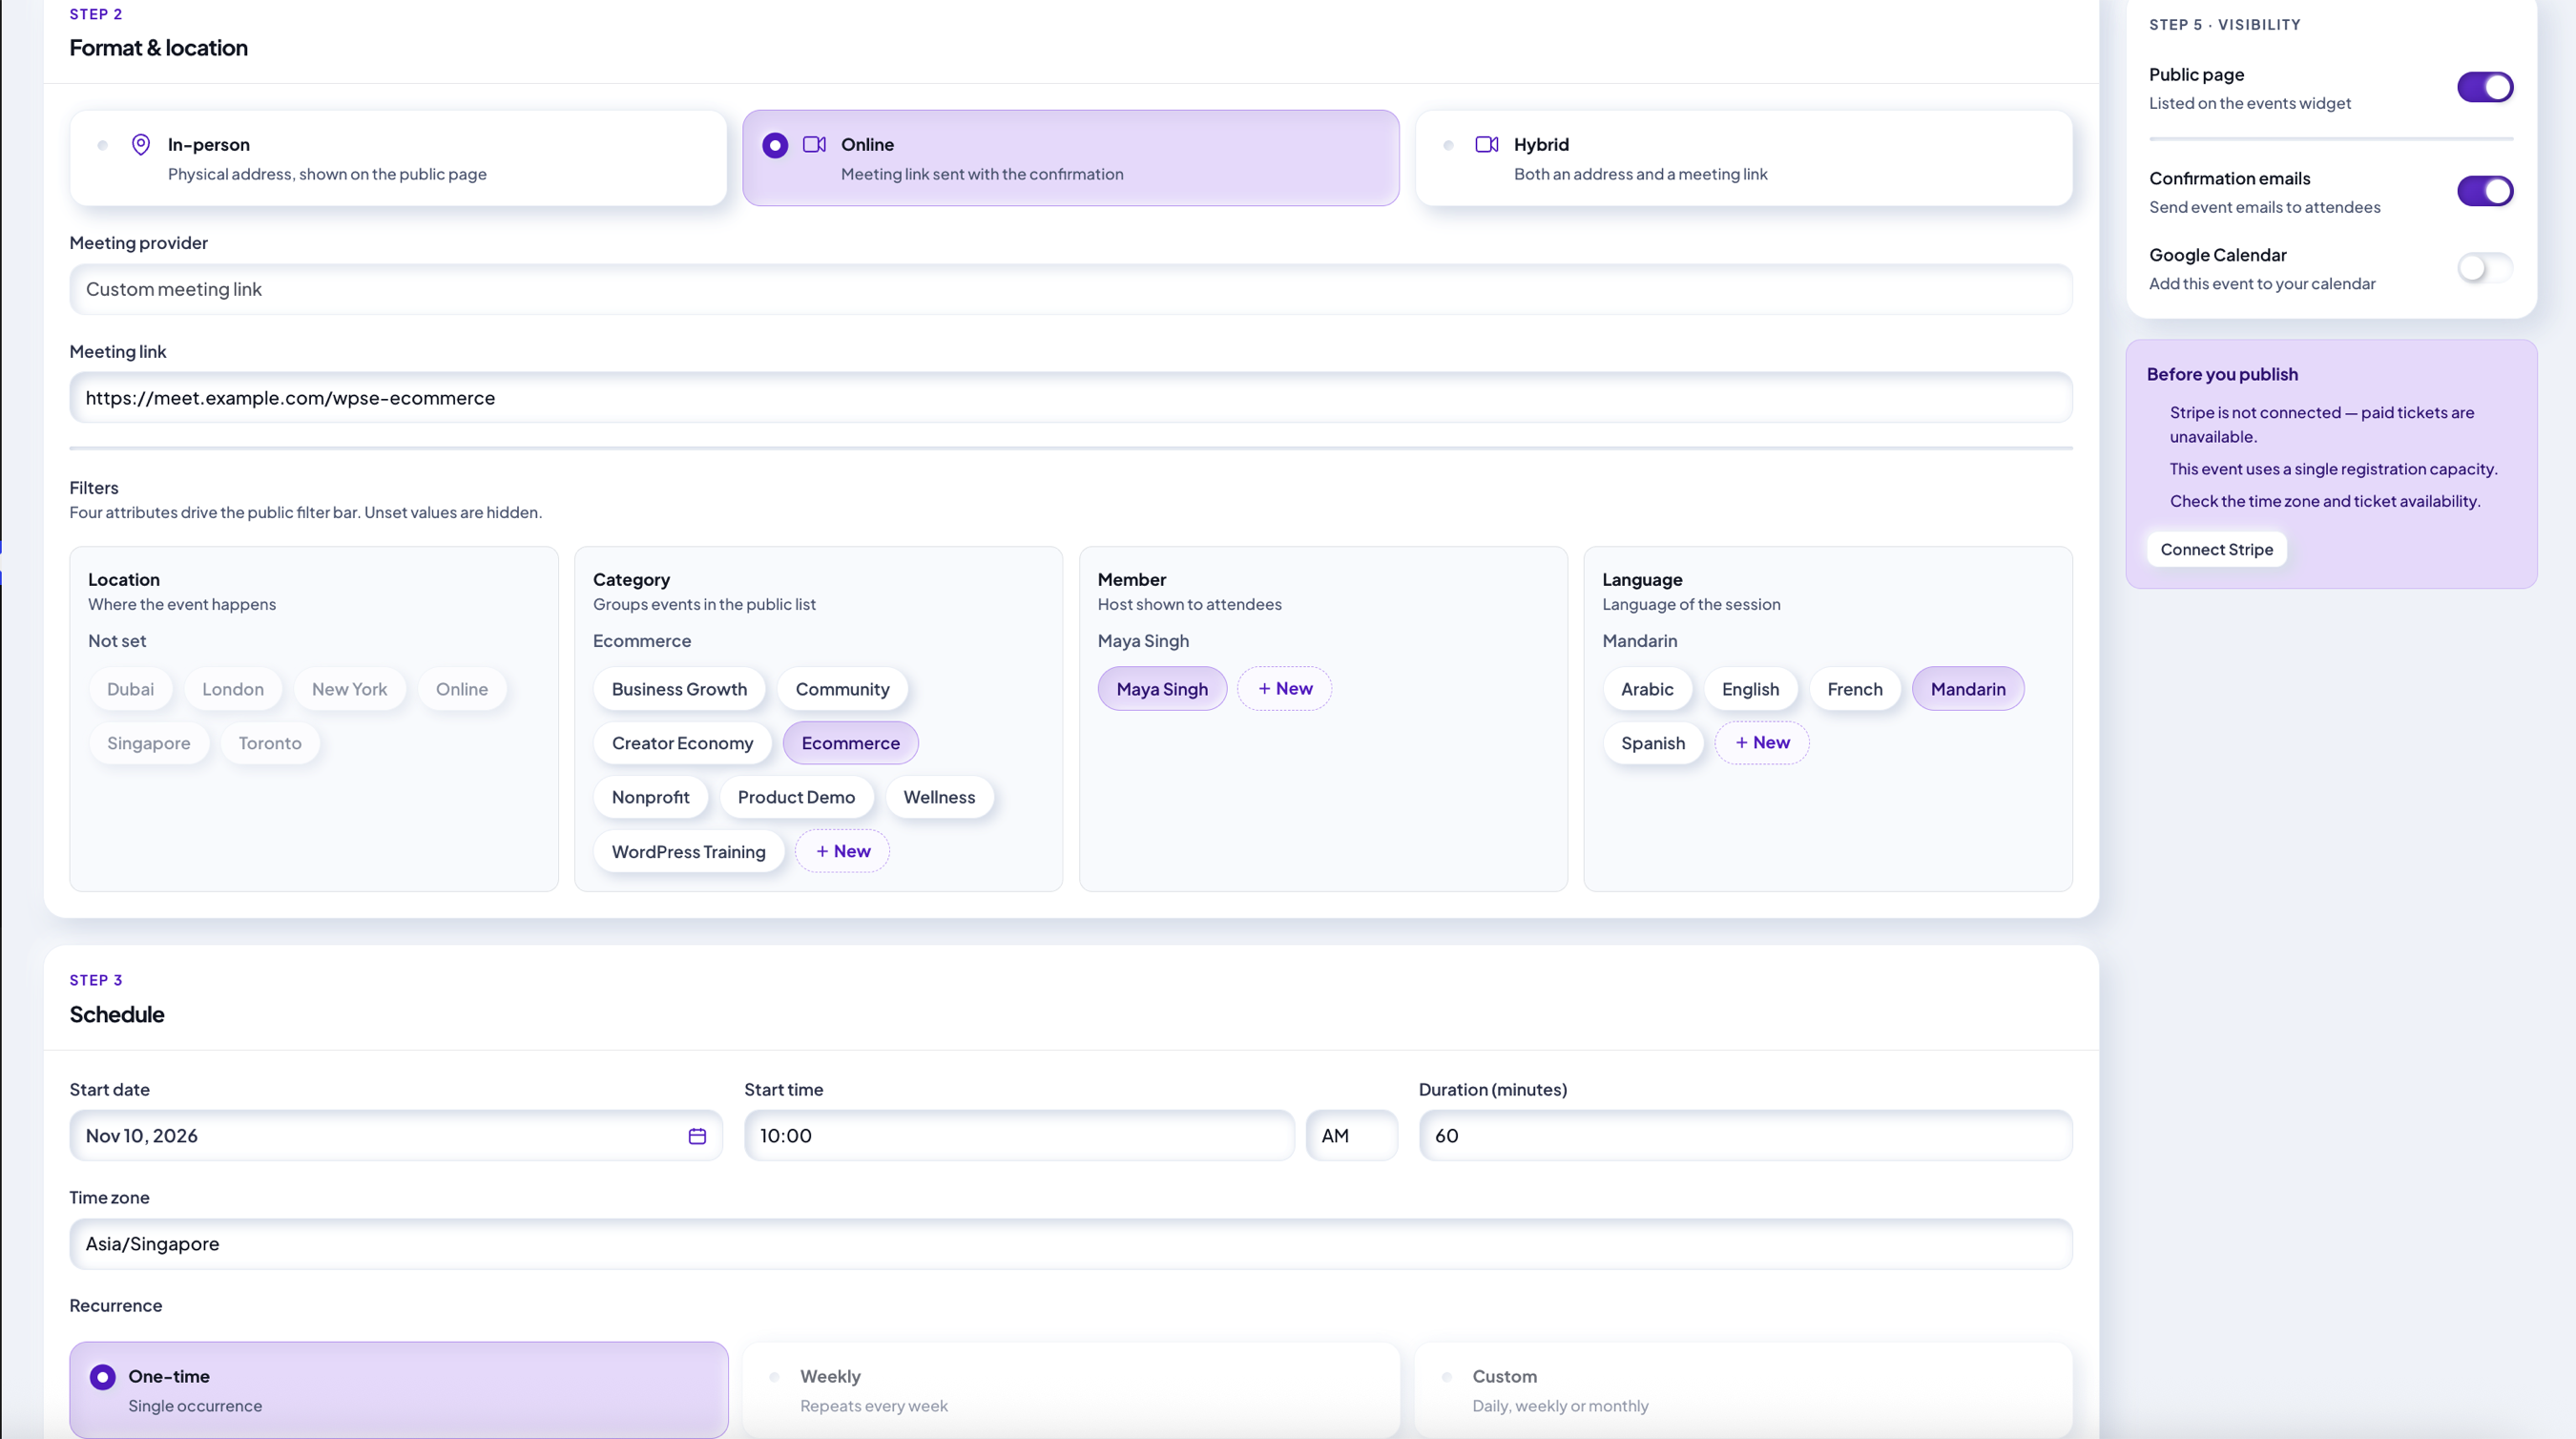Choose Custom recurrence option

tap(1744, 1390)
